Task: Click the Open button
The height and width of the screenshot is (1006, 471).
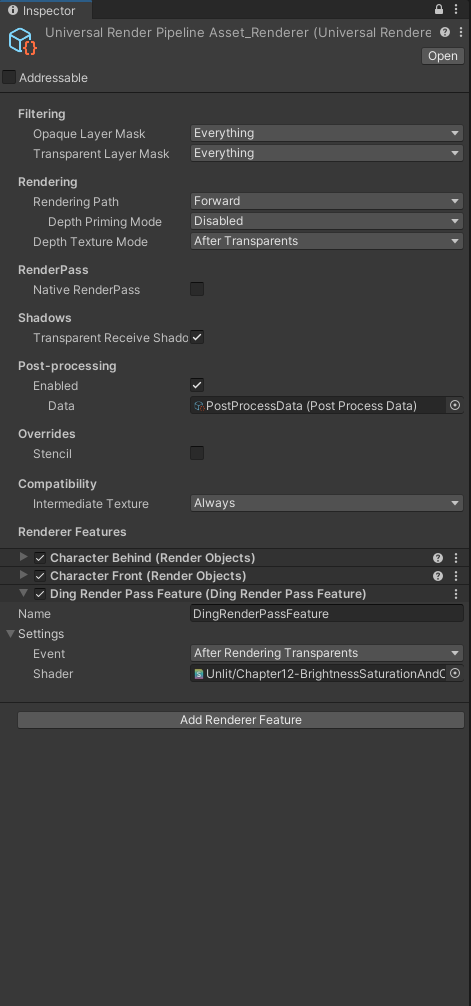Action: (443, 56)
